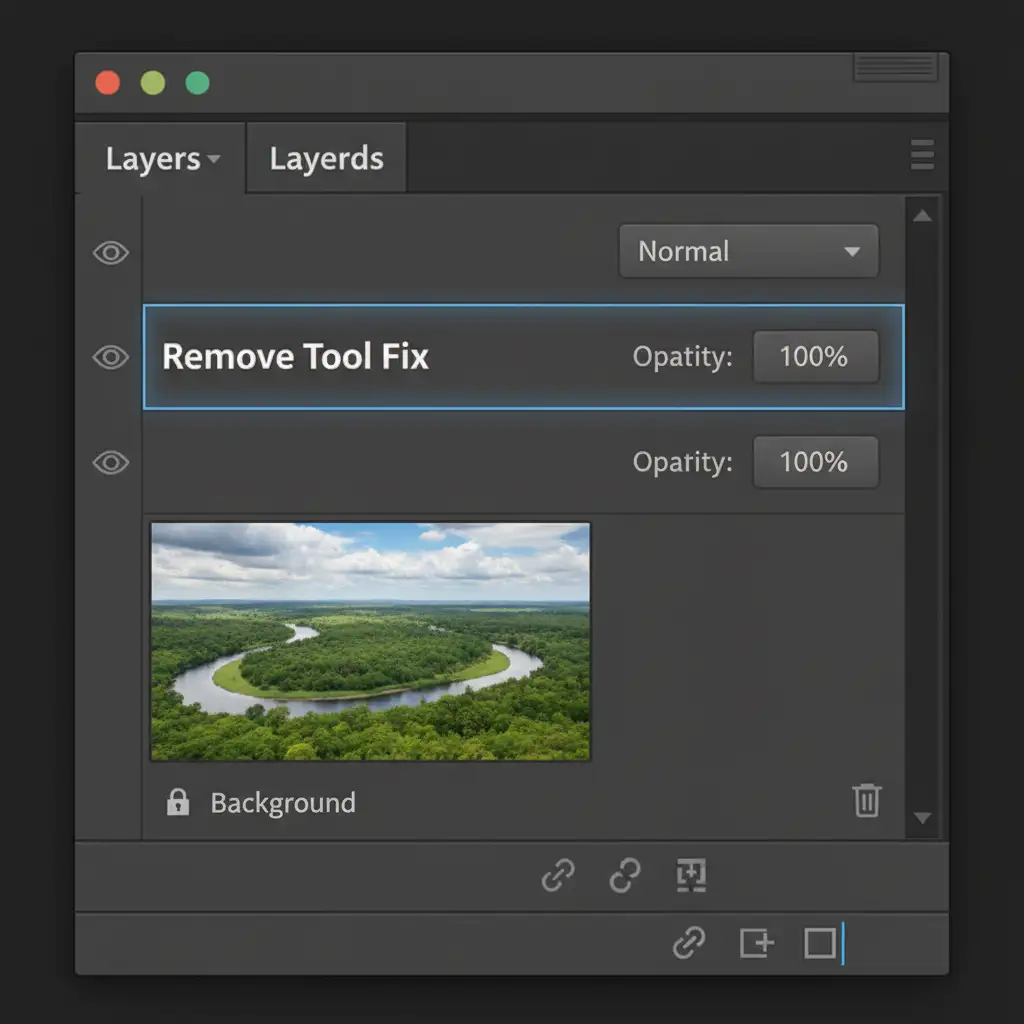Image resolution: width=1024 pixels, height=1024 pixels.
Task: Toggle visibility eye of the layer below Remove Tool Fix
Action: point(111,462)
